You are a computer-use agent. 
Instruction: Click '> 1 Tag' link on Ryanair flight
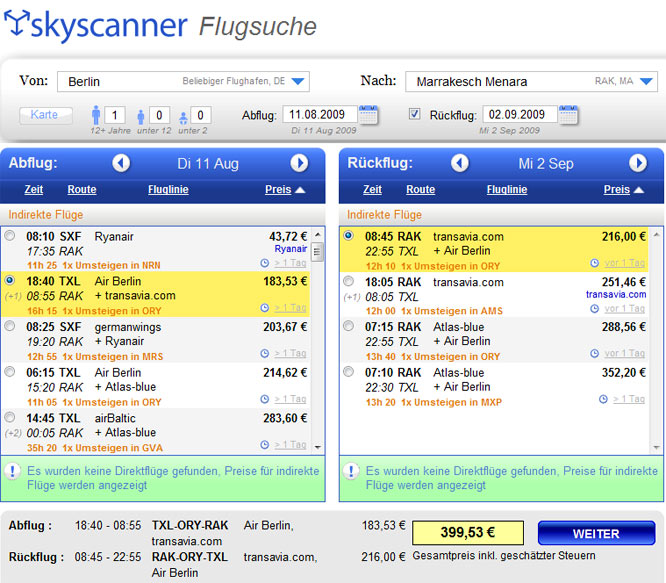coord(290,263)
